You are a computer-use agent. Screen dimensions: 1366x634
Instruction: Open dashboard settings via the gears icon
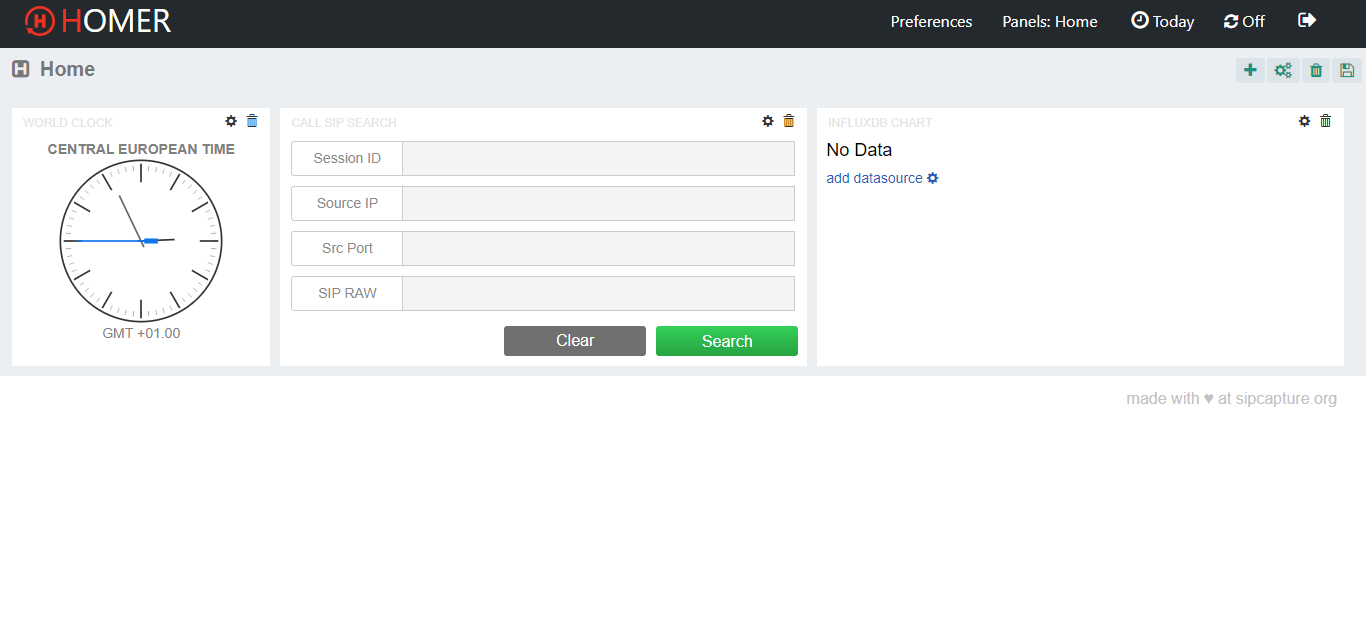[x=1283, y=70]
